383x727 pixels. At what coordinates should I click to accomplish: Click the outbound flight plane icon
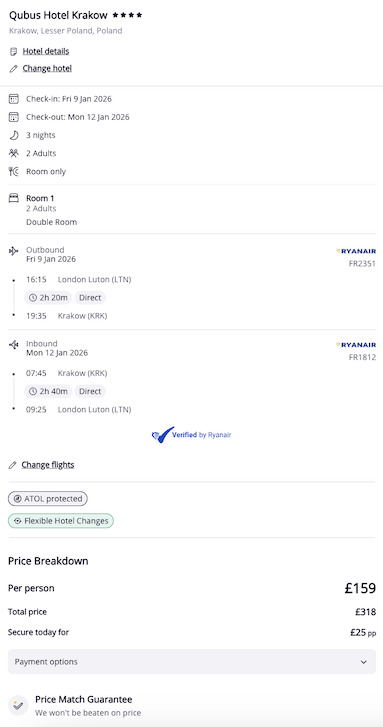(x=14, y=251)
